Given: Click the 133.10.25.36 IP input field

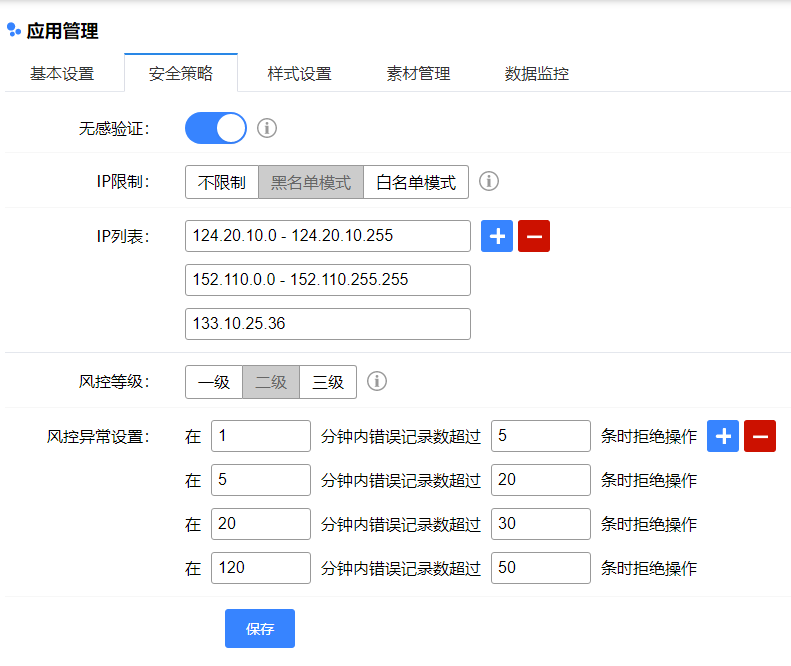Looking at the screenshot, I should pos(327,324).
